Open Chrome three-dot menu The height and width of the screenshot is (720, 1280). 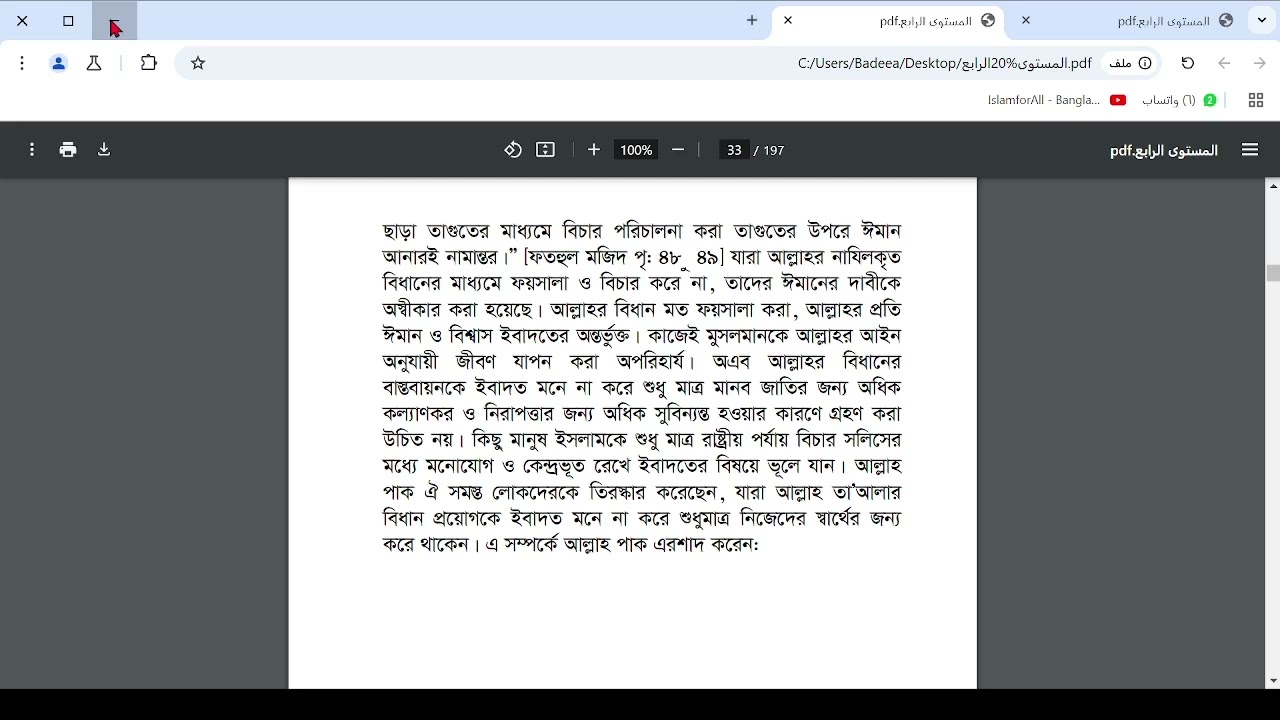[22, 63]
